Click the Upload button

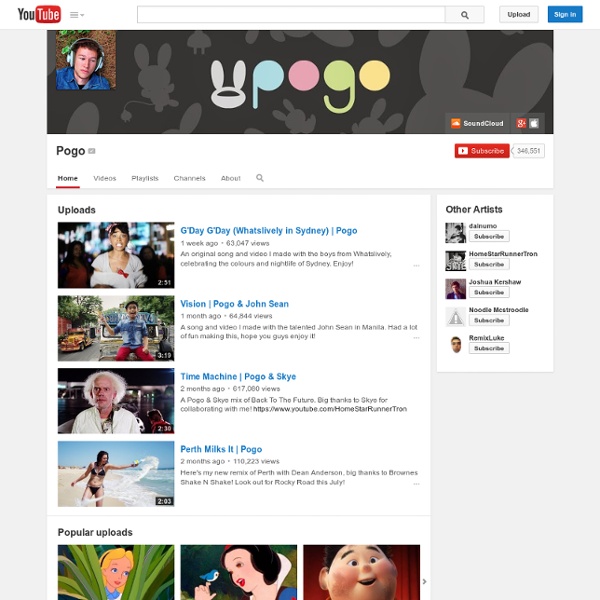[518, 15]
